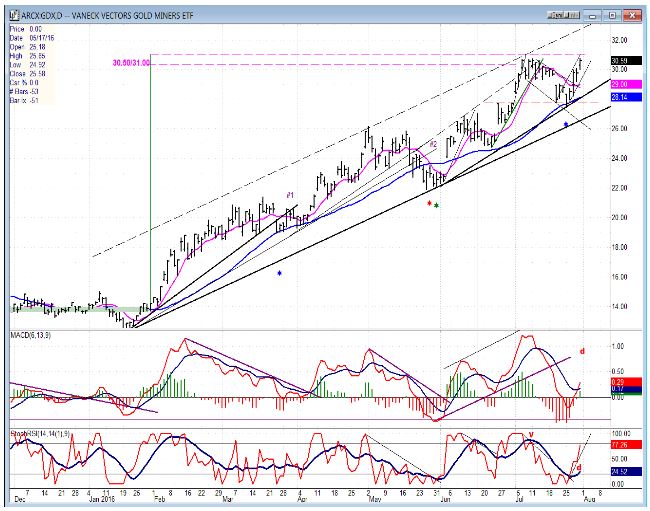Click the 1.00 label on MACD axis

tap(618, 346)
